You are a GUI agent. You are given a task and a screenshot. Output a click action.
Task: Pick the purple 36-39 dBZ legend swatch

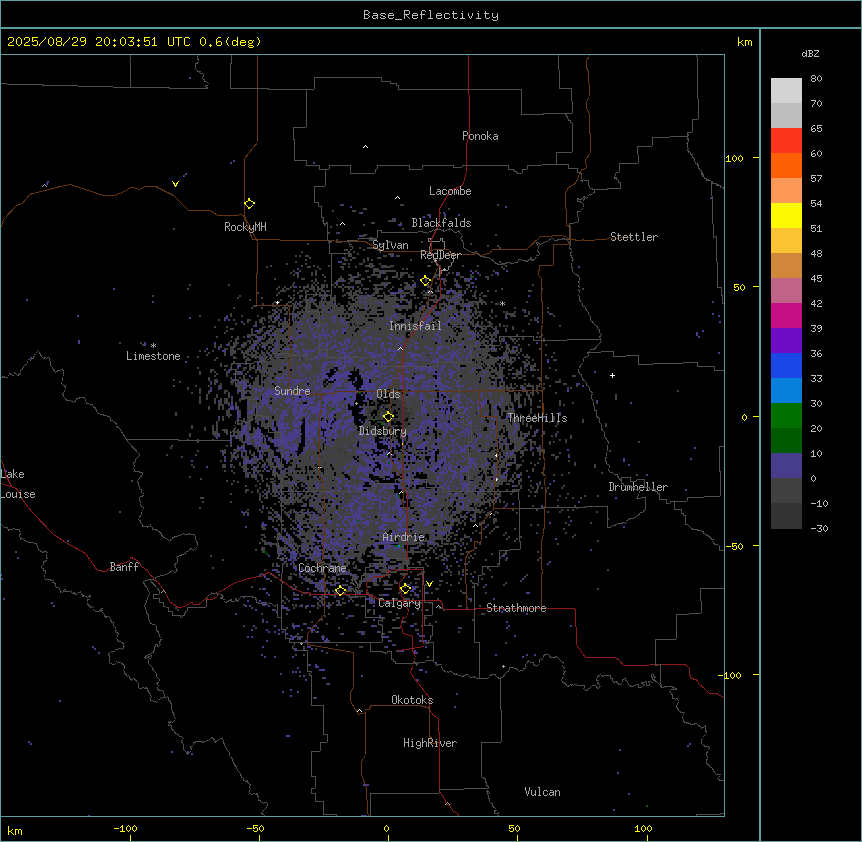point(786,341)
